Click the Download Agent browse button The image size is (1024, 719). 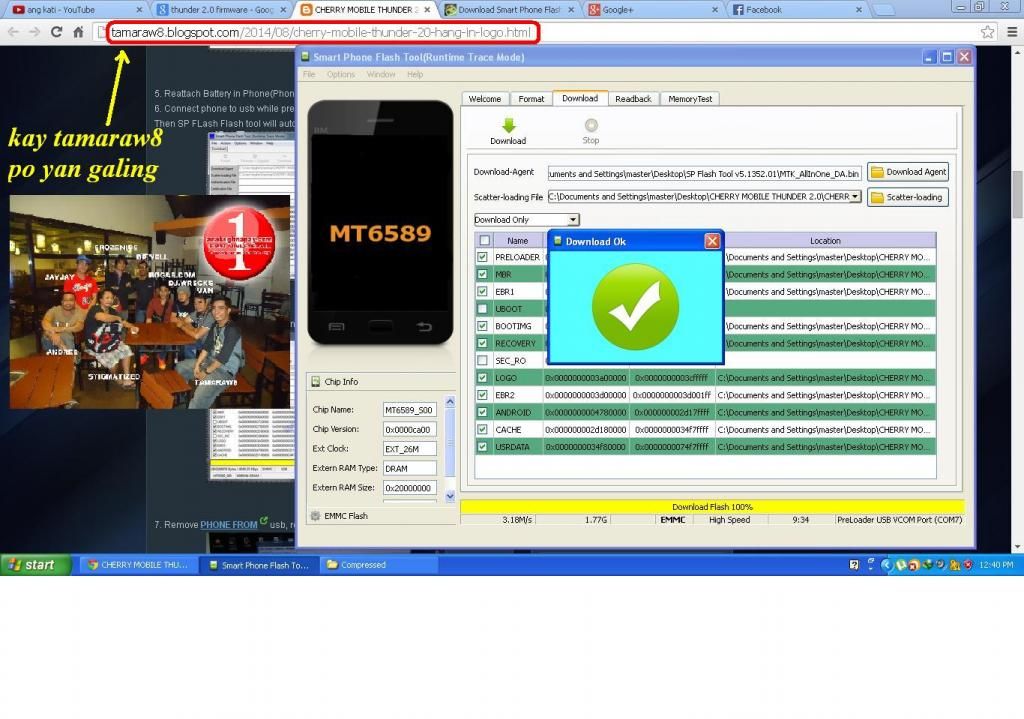tap(908, 172)
